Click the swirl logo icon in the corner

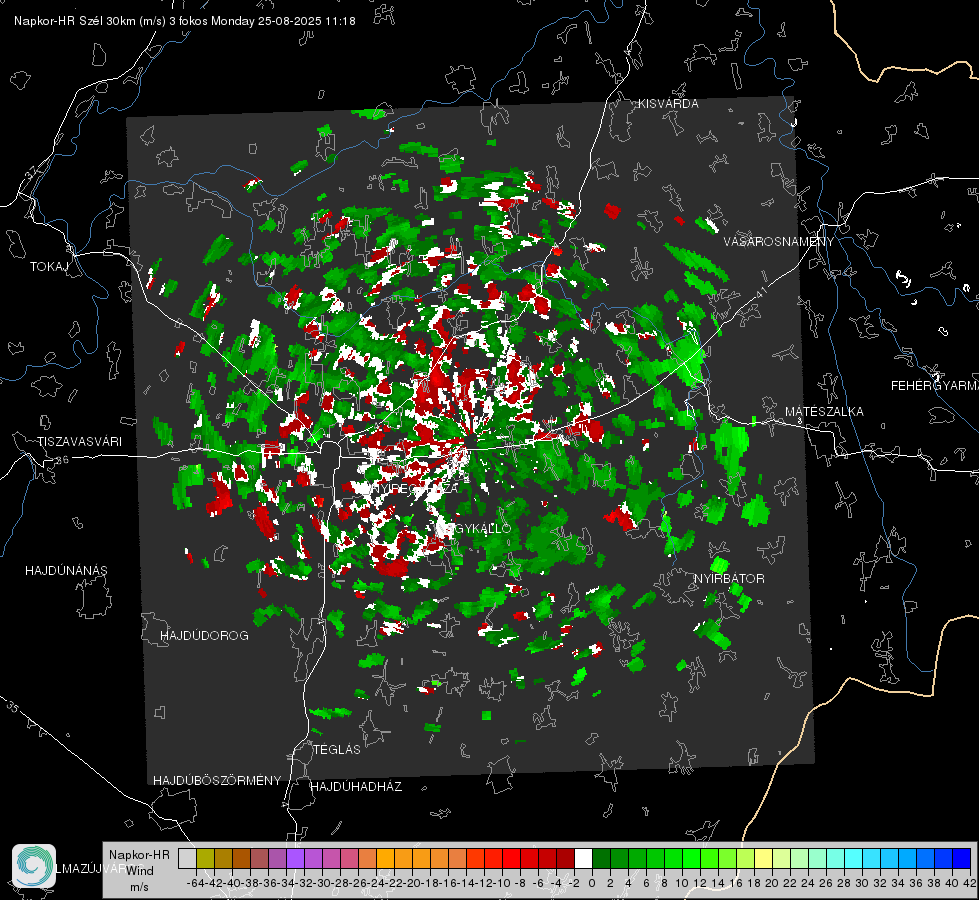[x=34, y=866]
